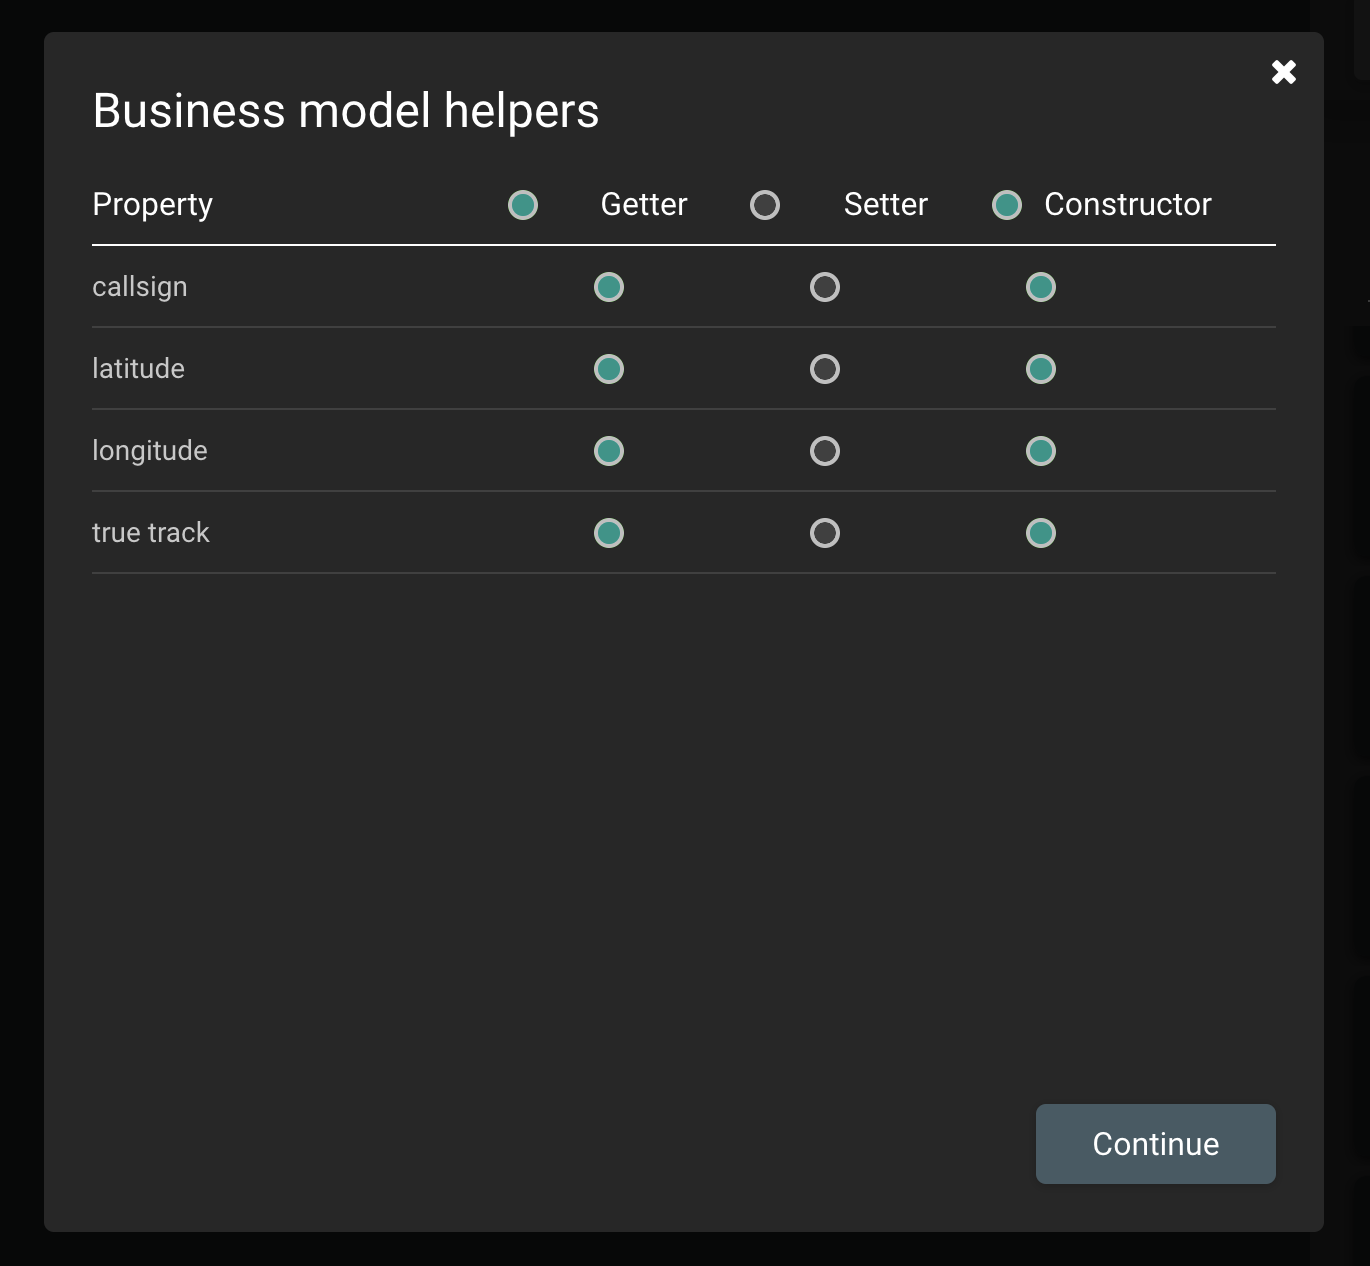Enable setter for longitude property
The width and height of the screenshot is (1370, 1266).
825,451
